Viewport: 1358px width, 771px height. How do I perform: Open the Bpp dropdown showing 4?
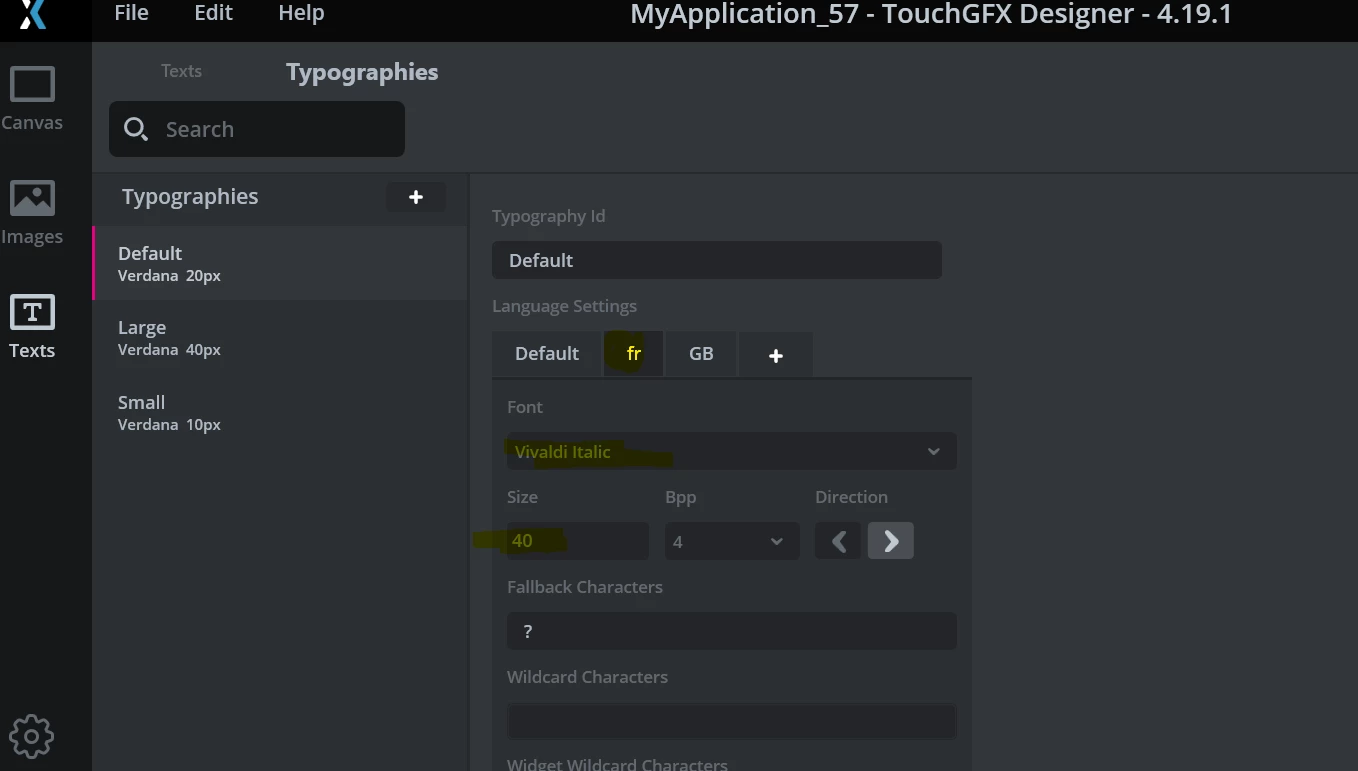point(732,541)
